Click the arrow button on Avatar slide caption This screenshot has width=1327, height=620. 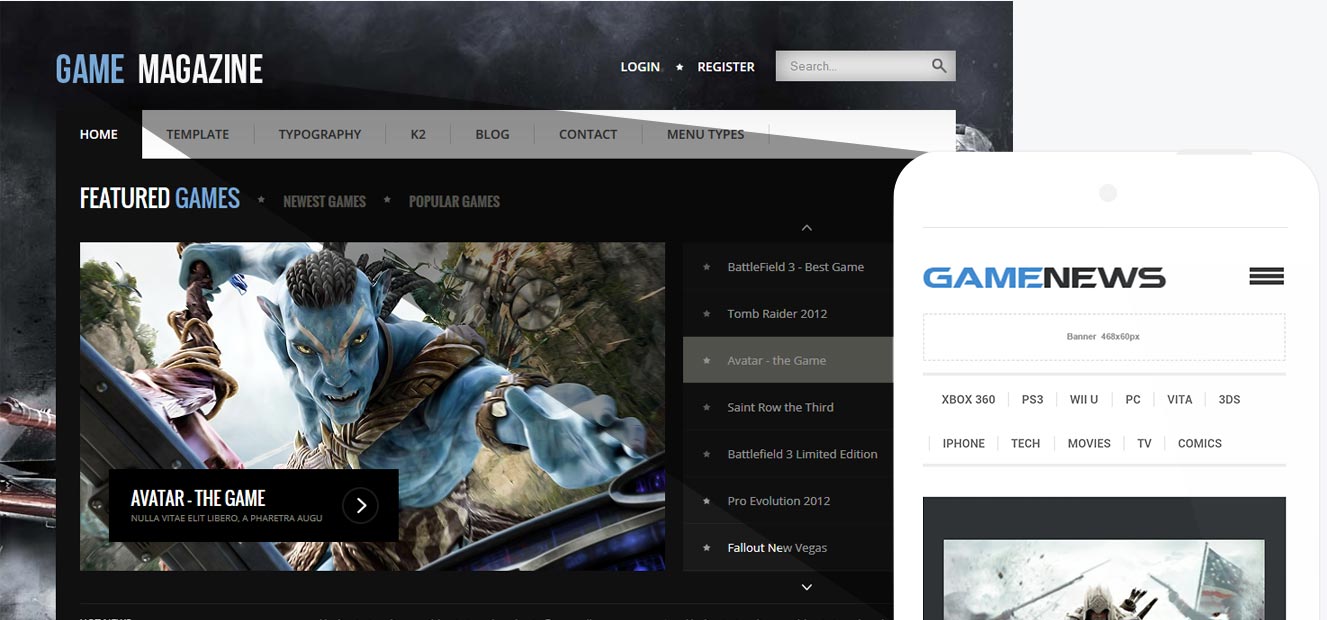[360, 506]
